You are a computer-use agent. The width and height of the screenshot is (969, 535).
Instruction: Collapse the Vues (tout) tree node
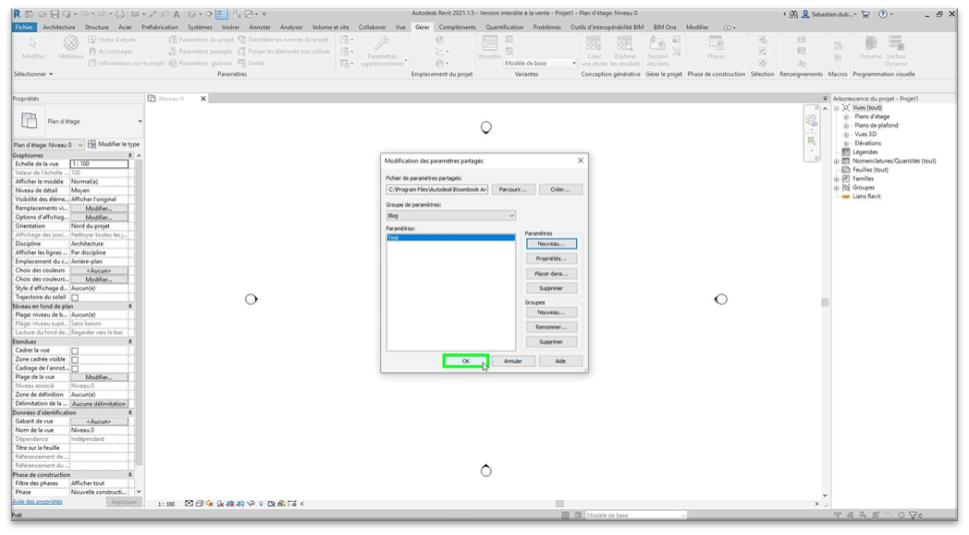tap(837, 108)
